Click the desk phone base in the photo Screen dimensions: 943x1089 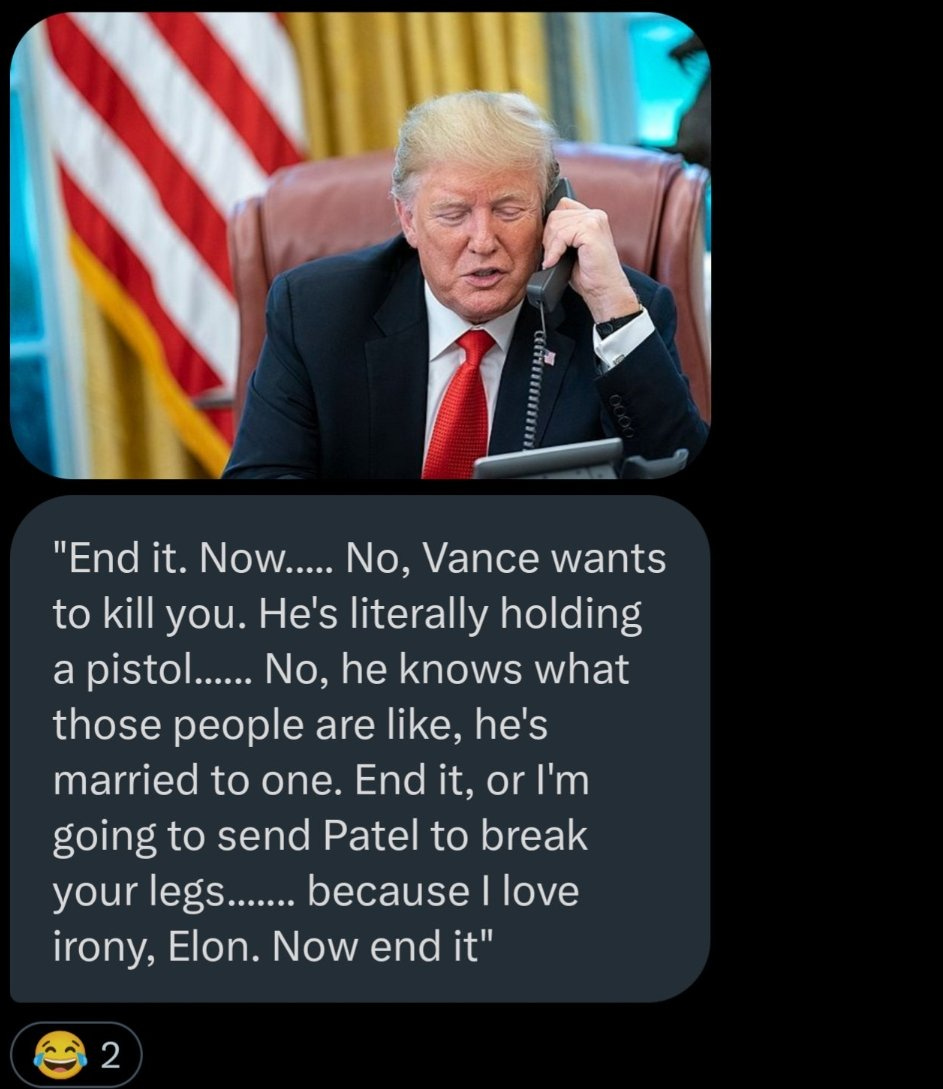(x=580, y=460)
